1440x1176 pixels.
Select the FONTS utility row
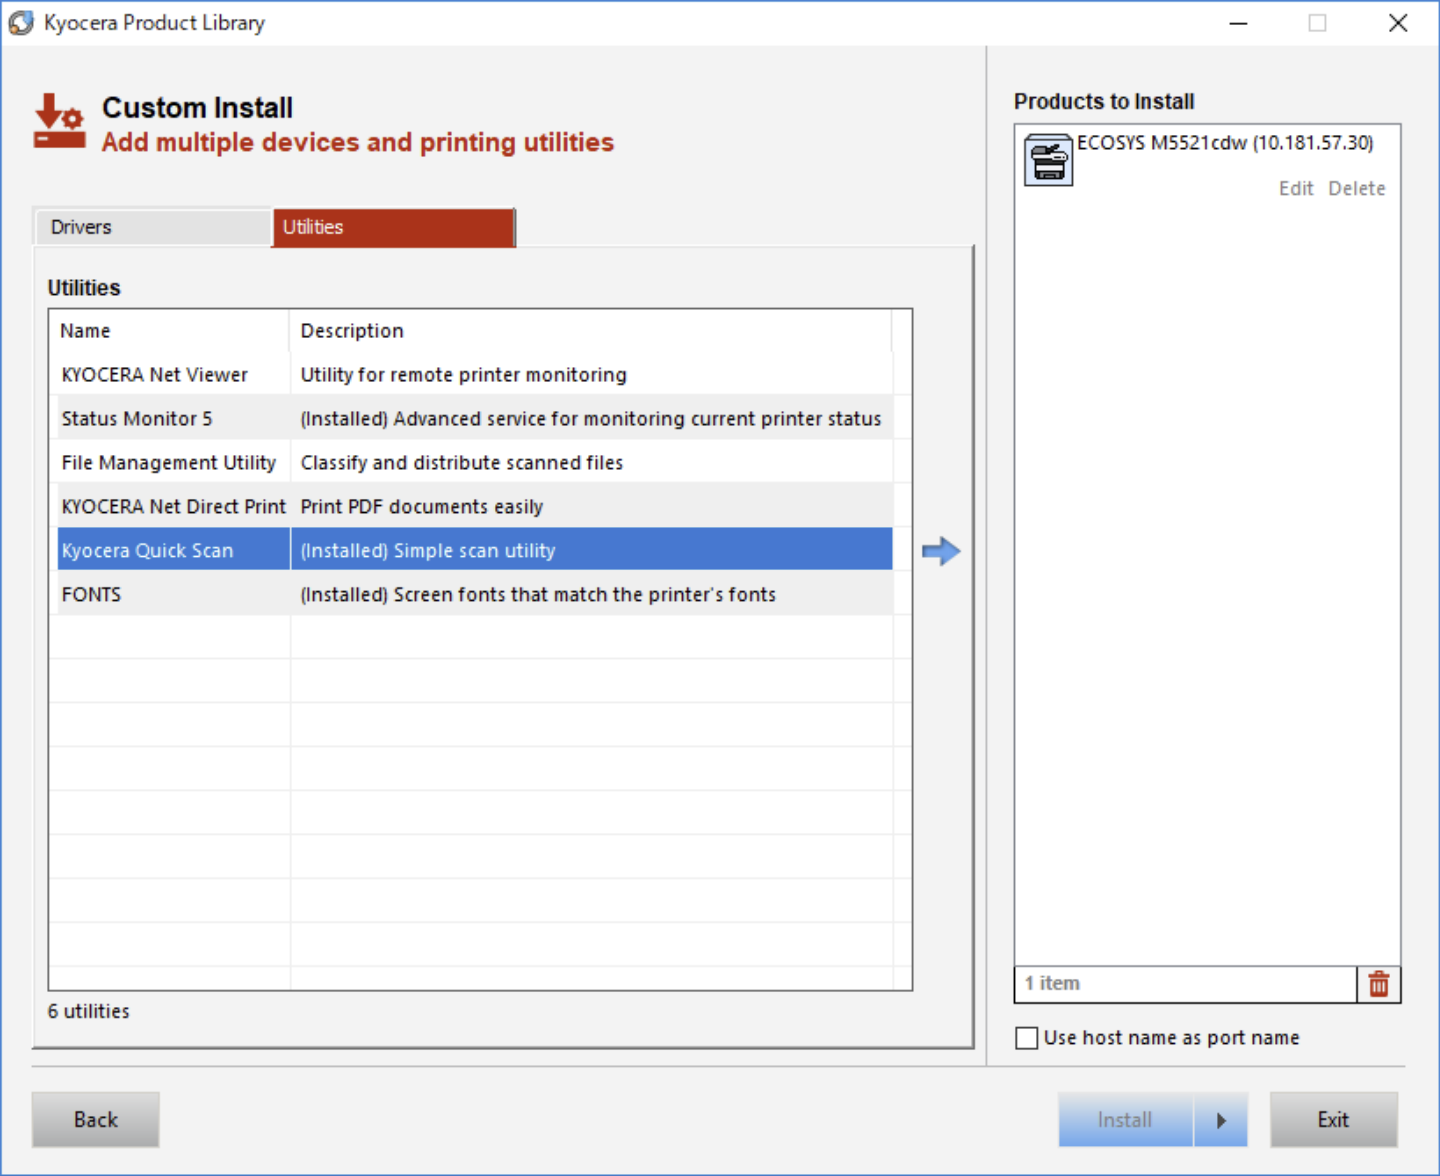pyautogui.click(x=92, y=595)
